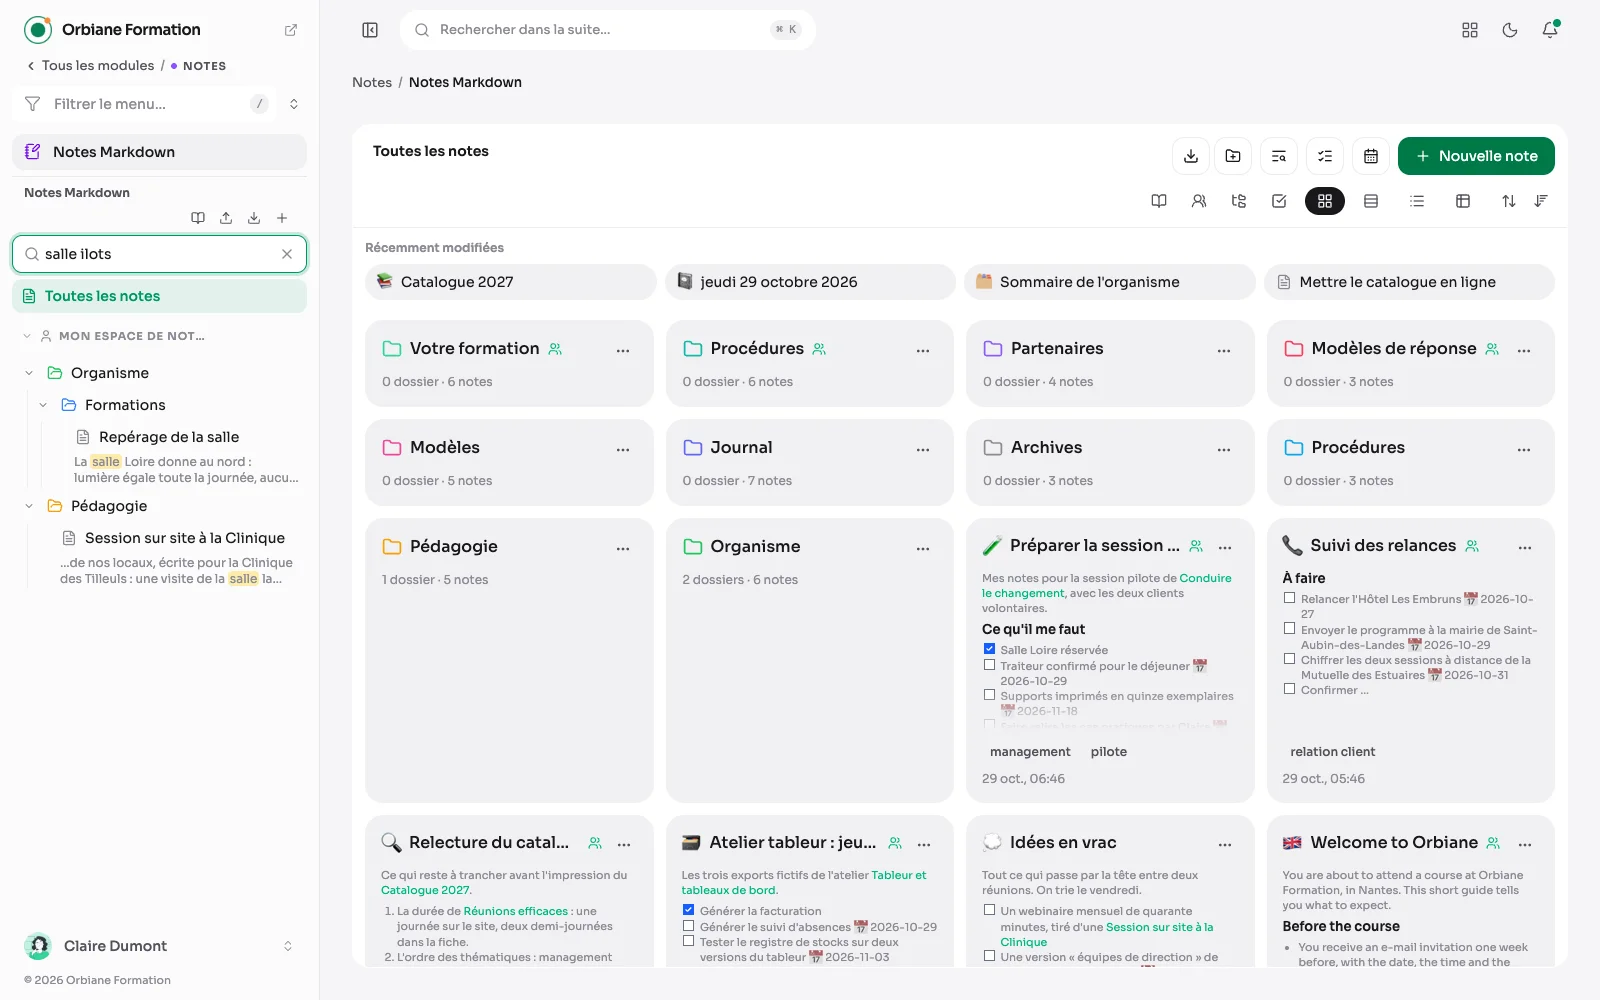
Task: Select the grid card view icon
Action: click(1325, 201)
